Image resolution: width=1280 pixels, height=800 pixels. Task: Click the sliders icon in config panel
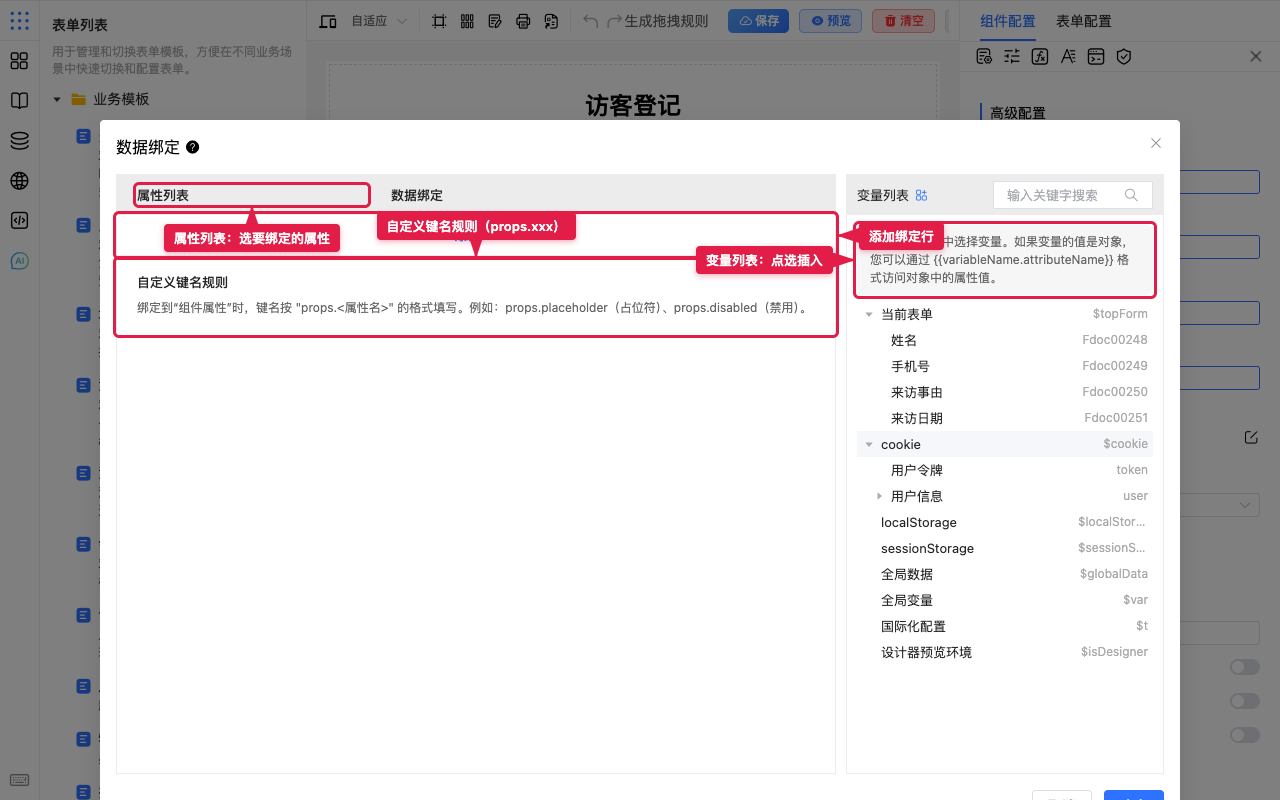[x=1012, y=57]
